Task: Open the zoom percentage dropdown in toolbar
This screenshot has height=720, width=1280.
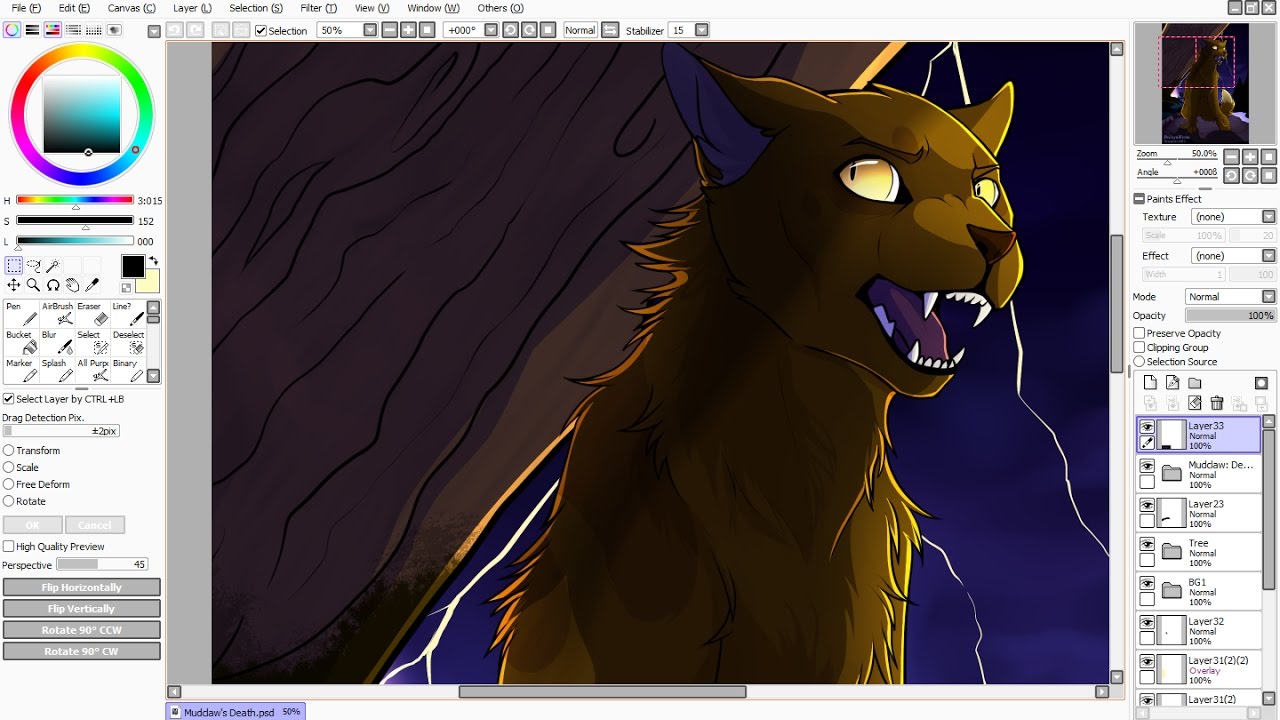Action: [369, 30]
